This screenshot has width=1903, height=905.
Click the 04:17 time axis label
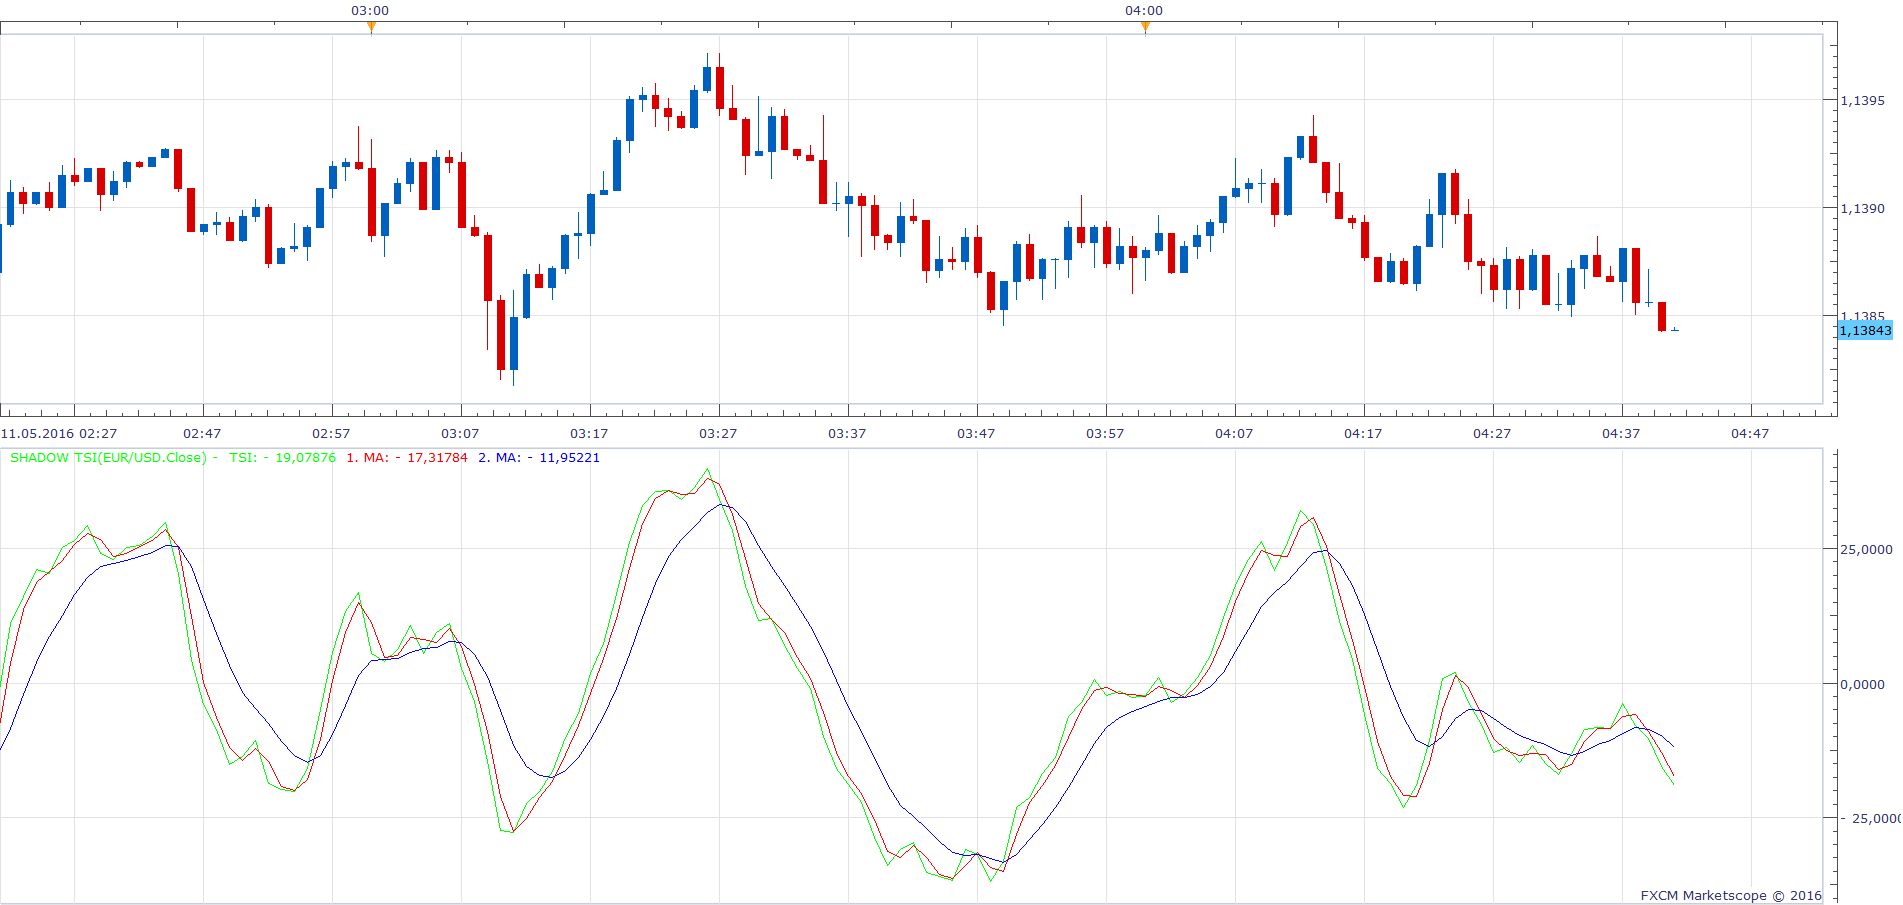tap(1363, 434)
